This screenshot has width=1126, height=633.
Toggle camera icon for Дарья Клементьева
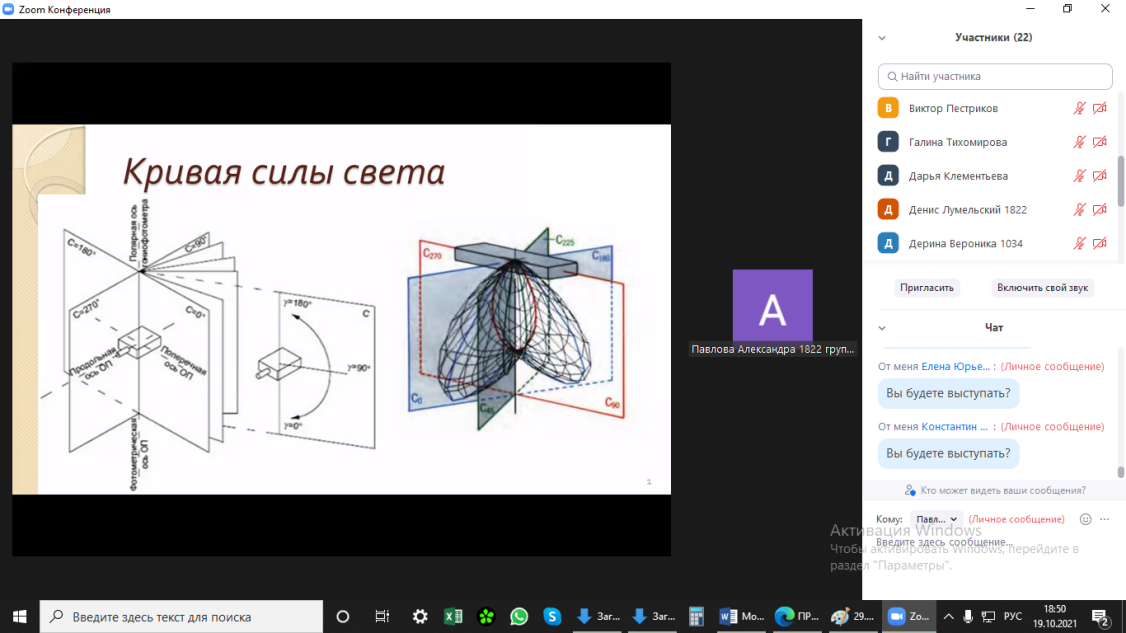pos(1100,176)
